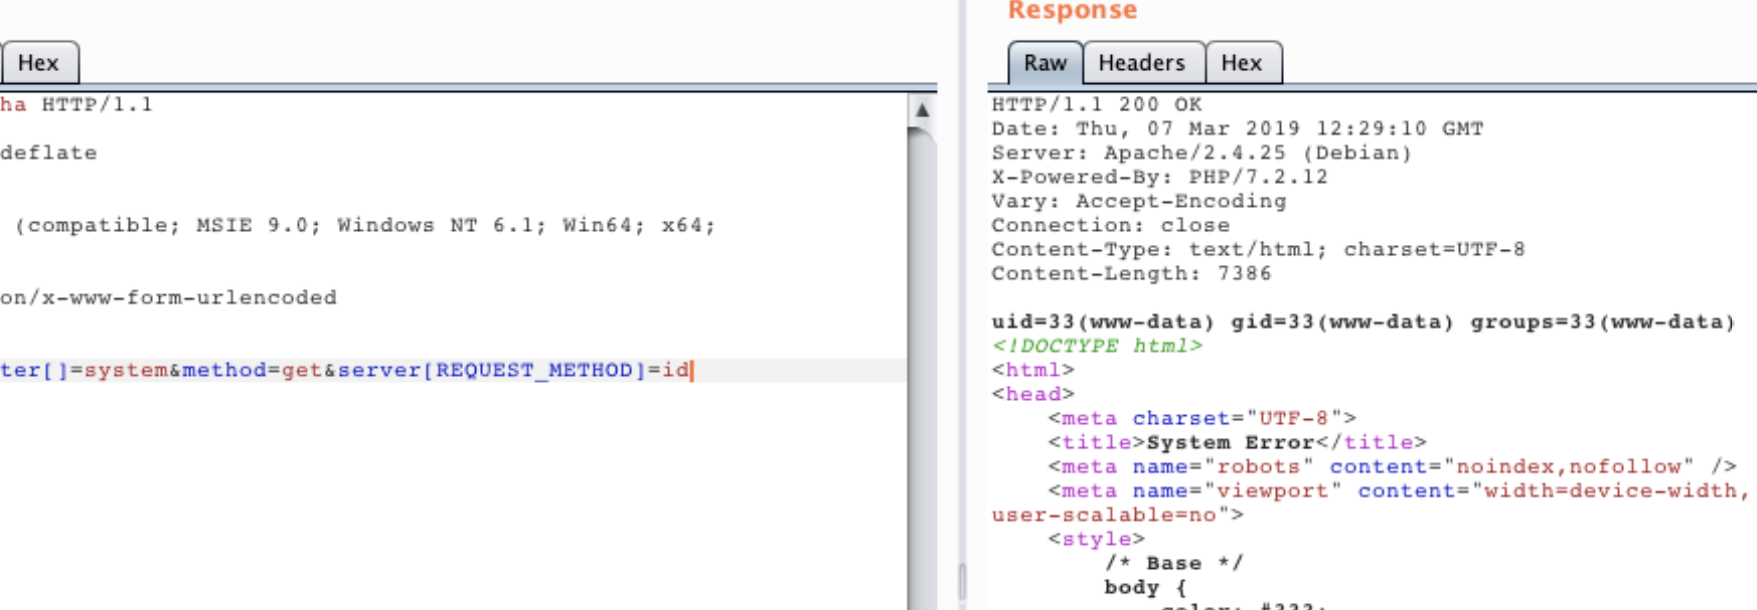Click the 'user-scalable=no' line

tap(1118, 515)
